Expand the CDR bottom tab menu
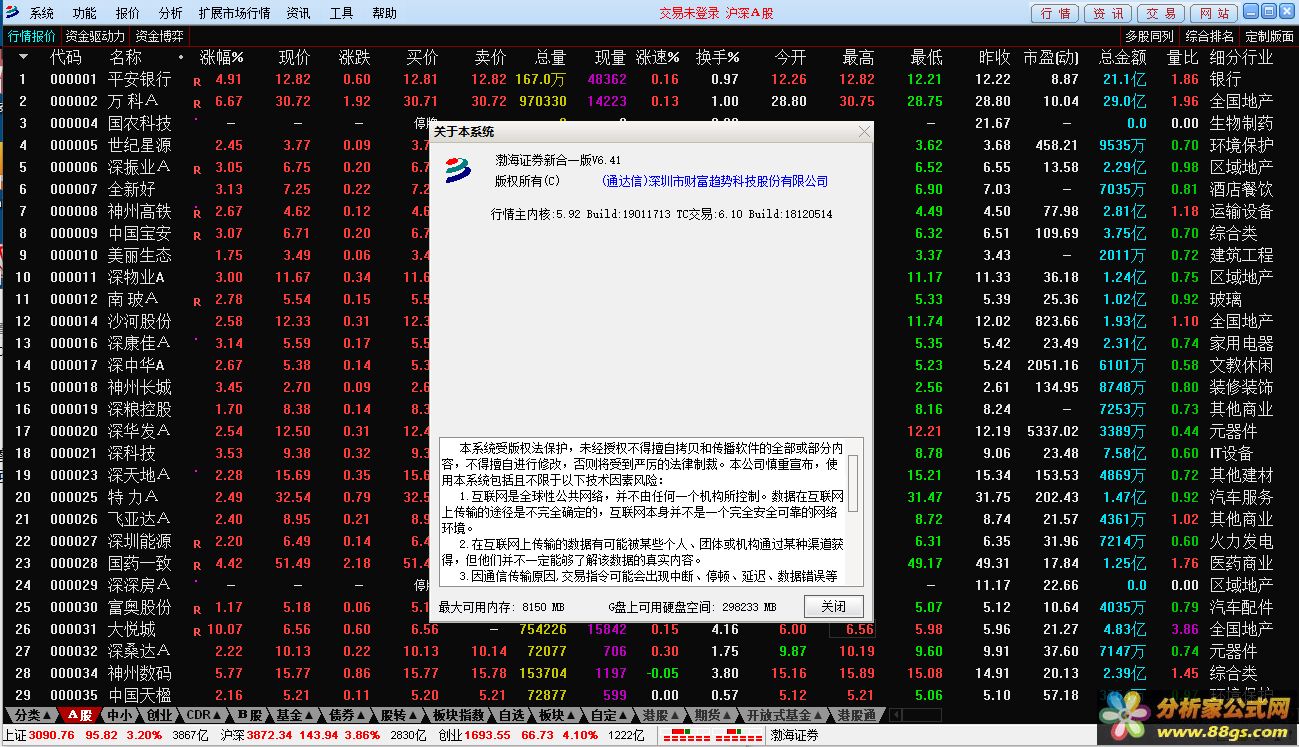The width and height of the screenshot is (1299, 747). click(204, 715)
